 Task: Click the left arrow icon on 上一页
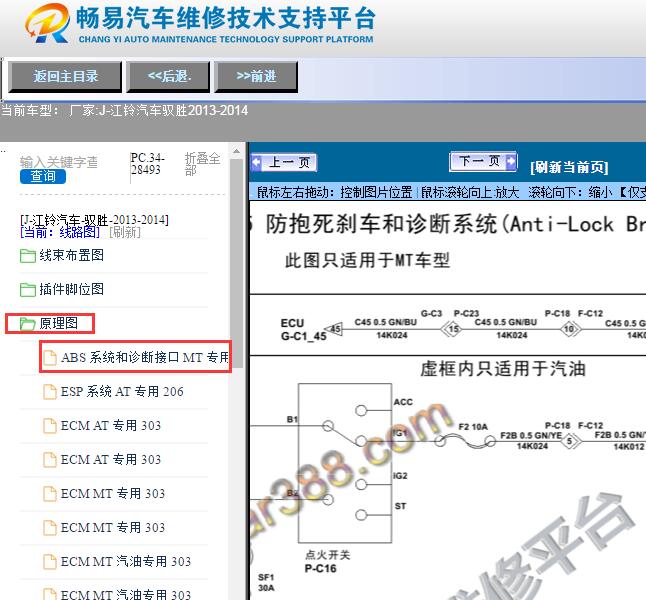pyautogui.click(x=256, y=162)
